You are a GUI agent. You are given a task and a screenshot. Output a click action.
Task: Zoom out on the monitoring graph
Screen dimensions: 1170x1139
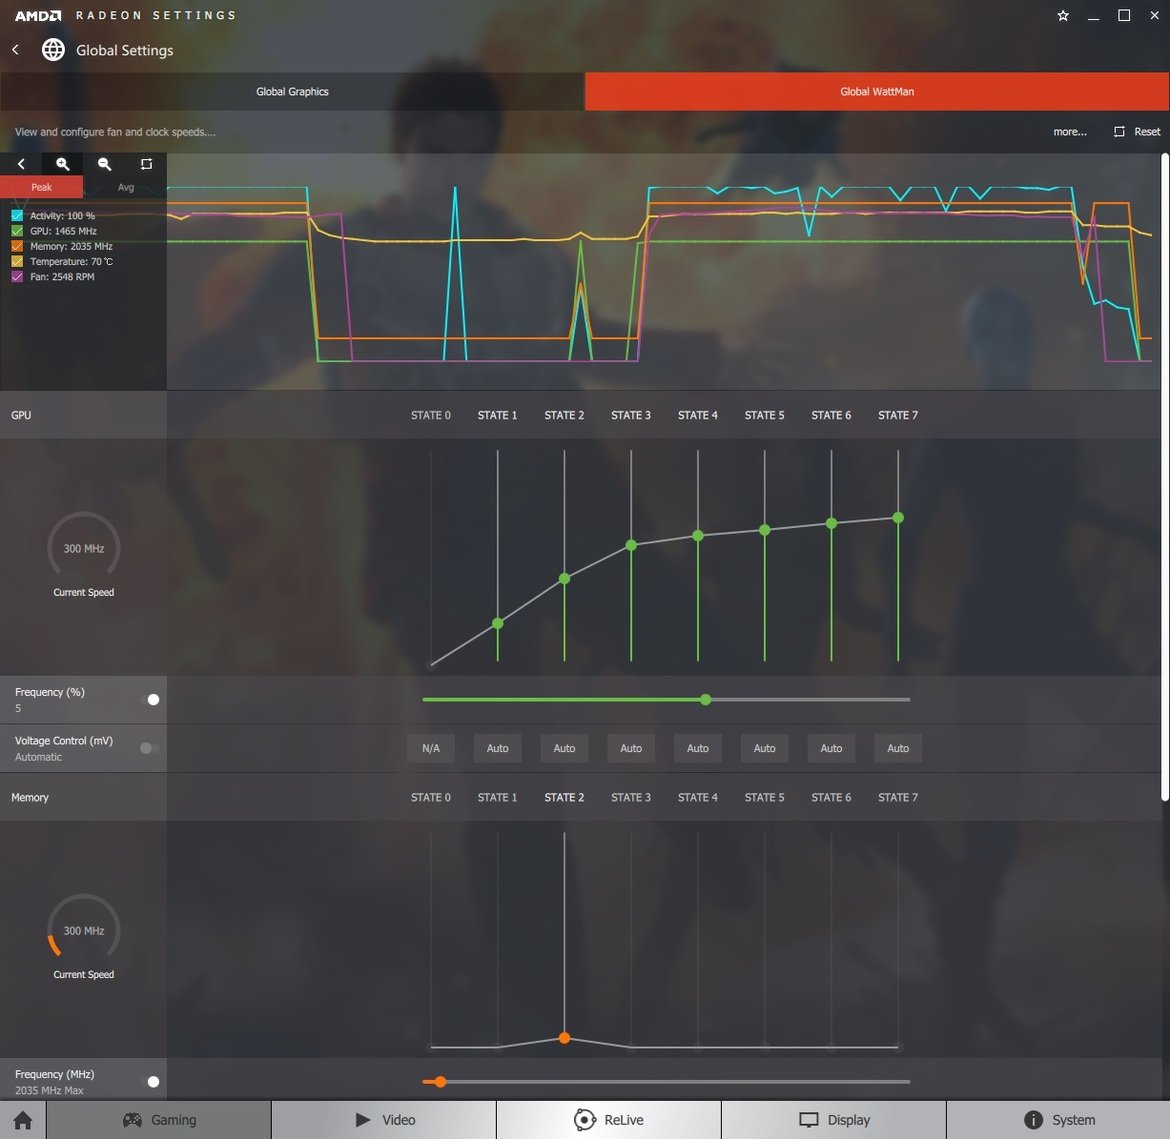[x=104, y=163]
